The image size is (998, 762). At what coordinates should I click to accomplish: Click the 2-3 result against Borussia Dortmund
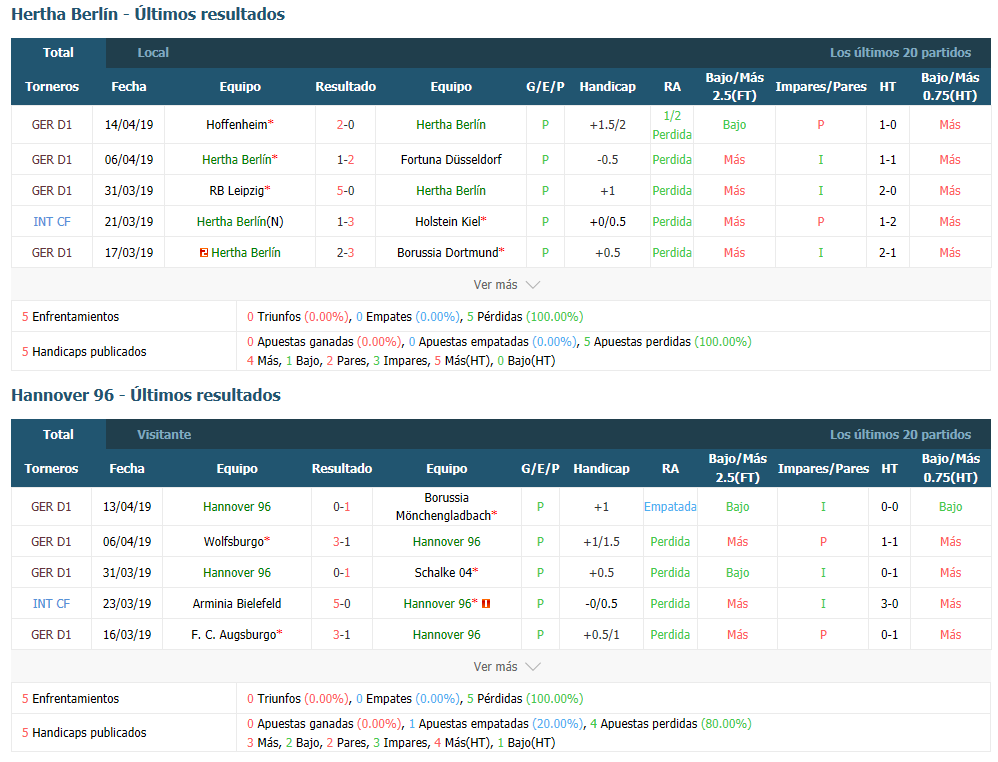tap(346, 253)
